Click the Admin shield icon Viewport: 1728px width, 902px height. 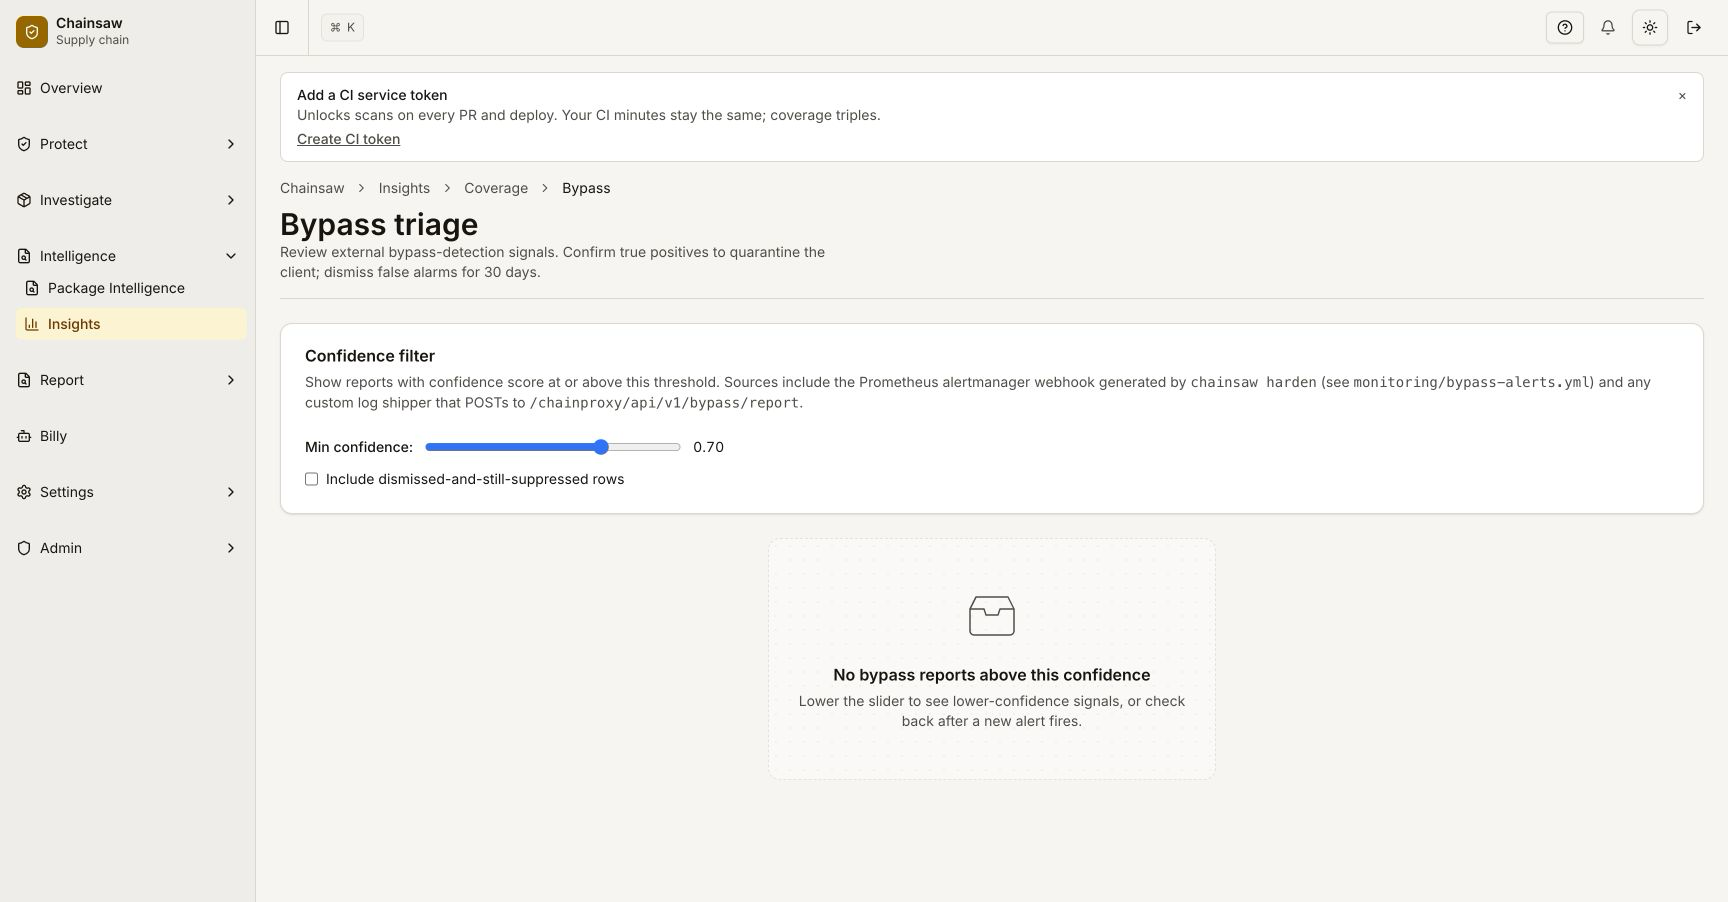pos(24,548)
